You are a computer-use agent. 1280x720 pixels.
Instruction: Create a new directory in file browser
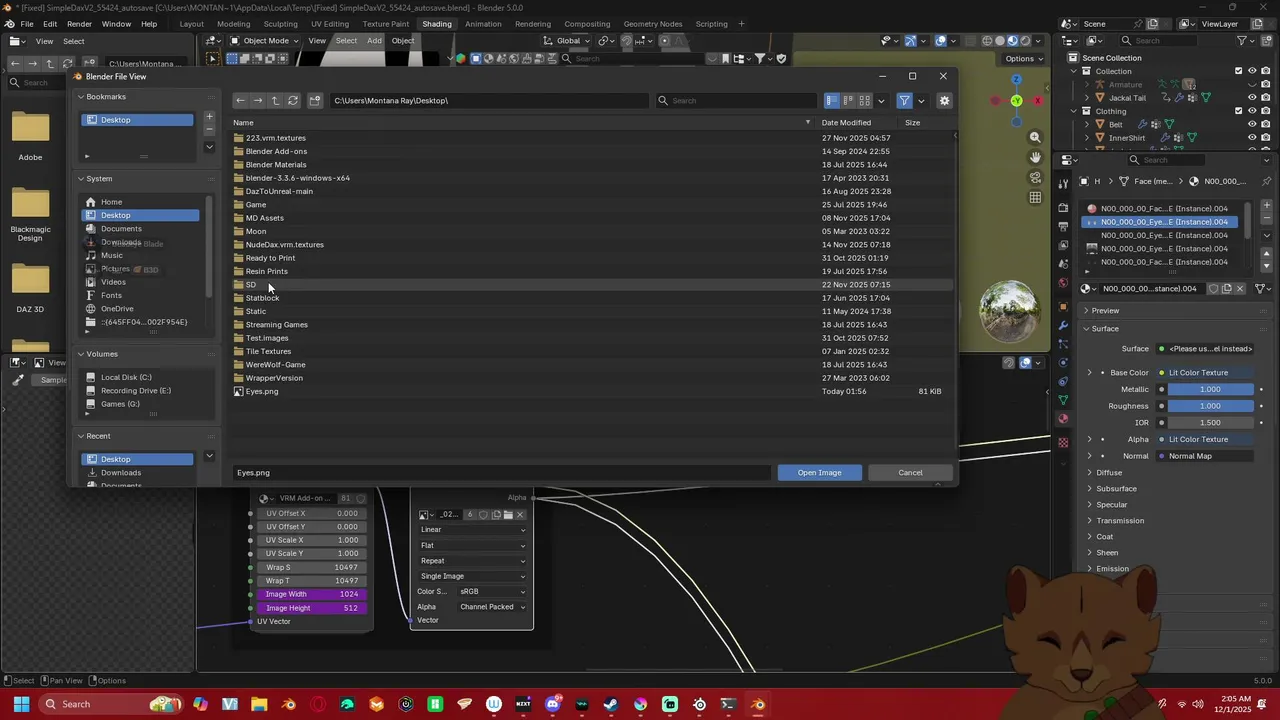tap(315, 100)
